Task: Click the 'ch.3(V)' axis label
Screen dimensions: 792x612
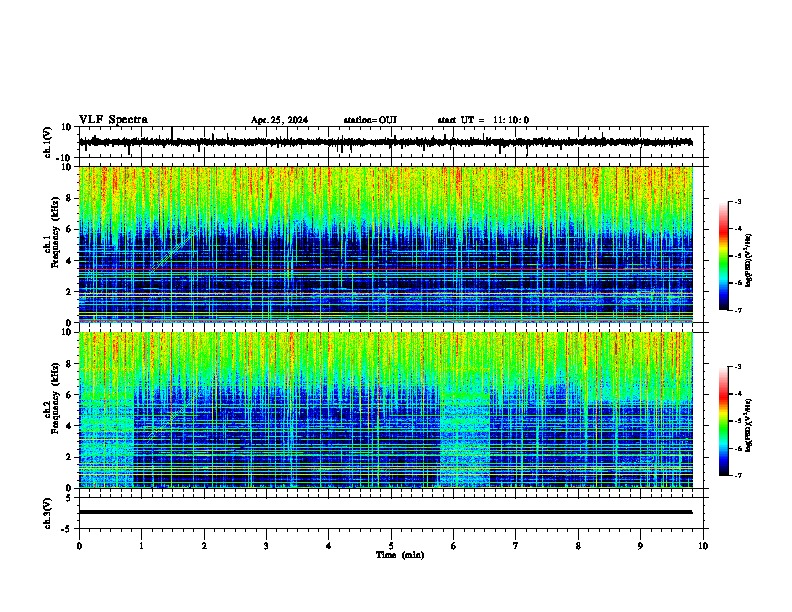Action: (48, 513)
